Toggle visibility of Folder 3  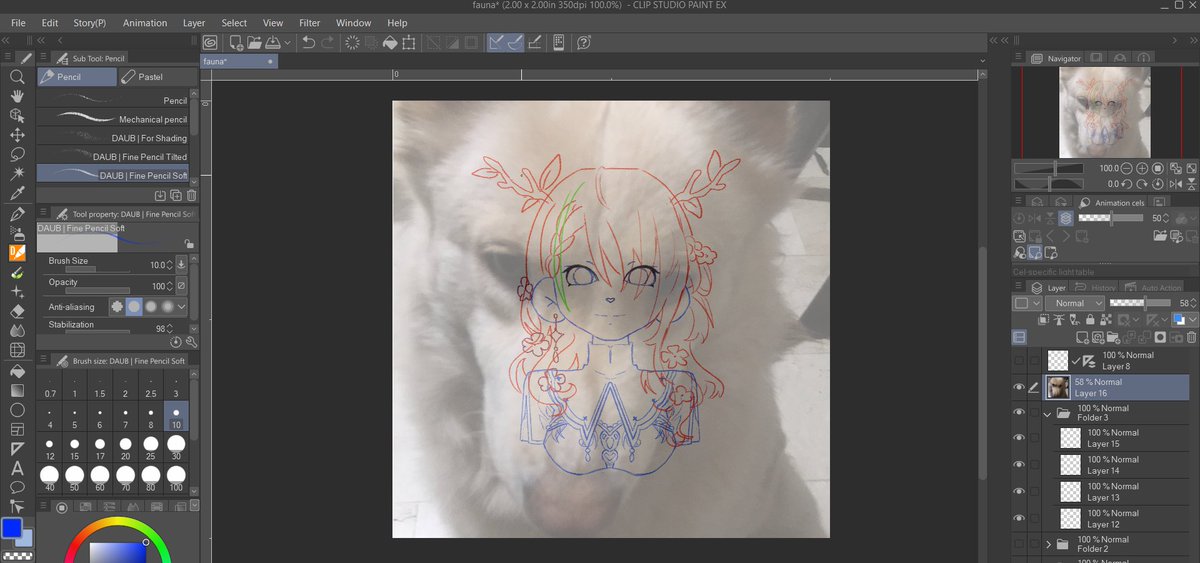pyautogui.click(x=1020, y=413)
